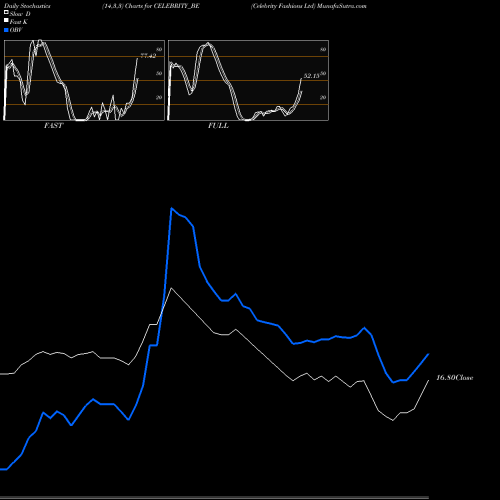Click the 80 axis label in FAST chart
The width and height of the screenshot is (500, 500).
coord(159,50)
